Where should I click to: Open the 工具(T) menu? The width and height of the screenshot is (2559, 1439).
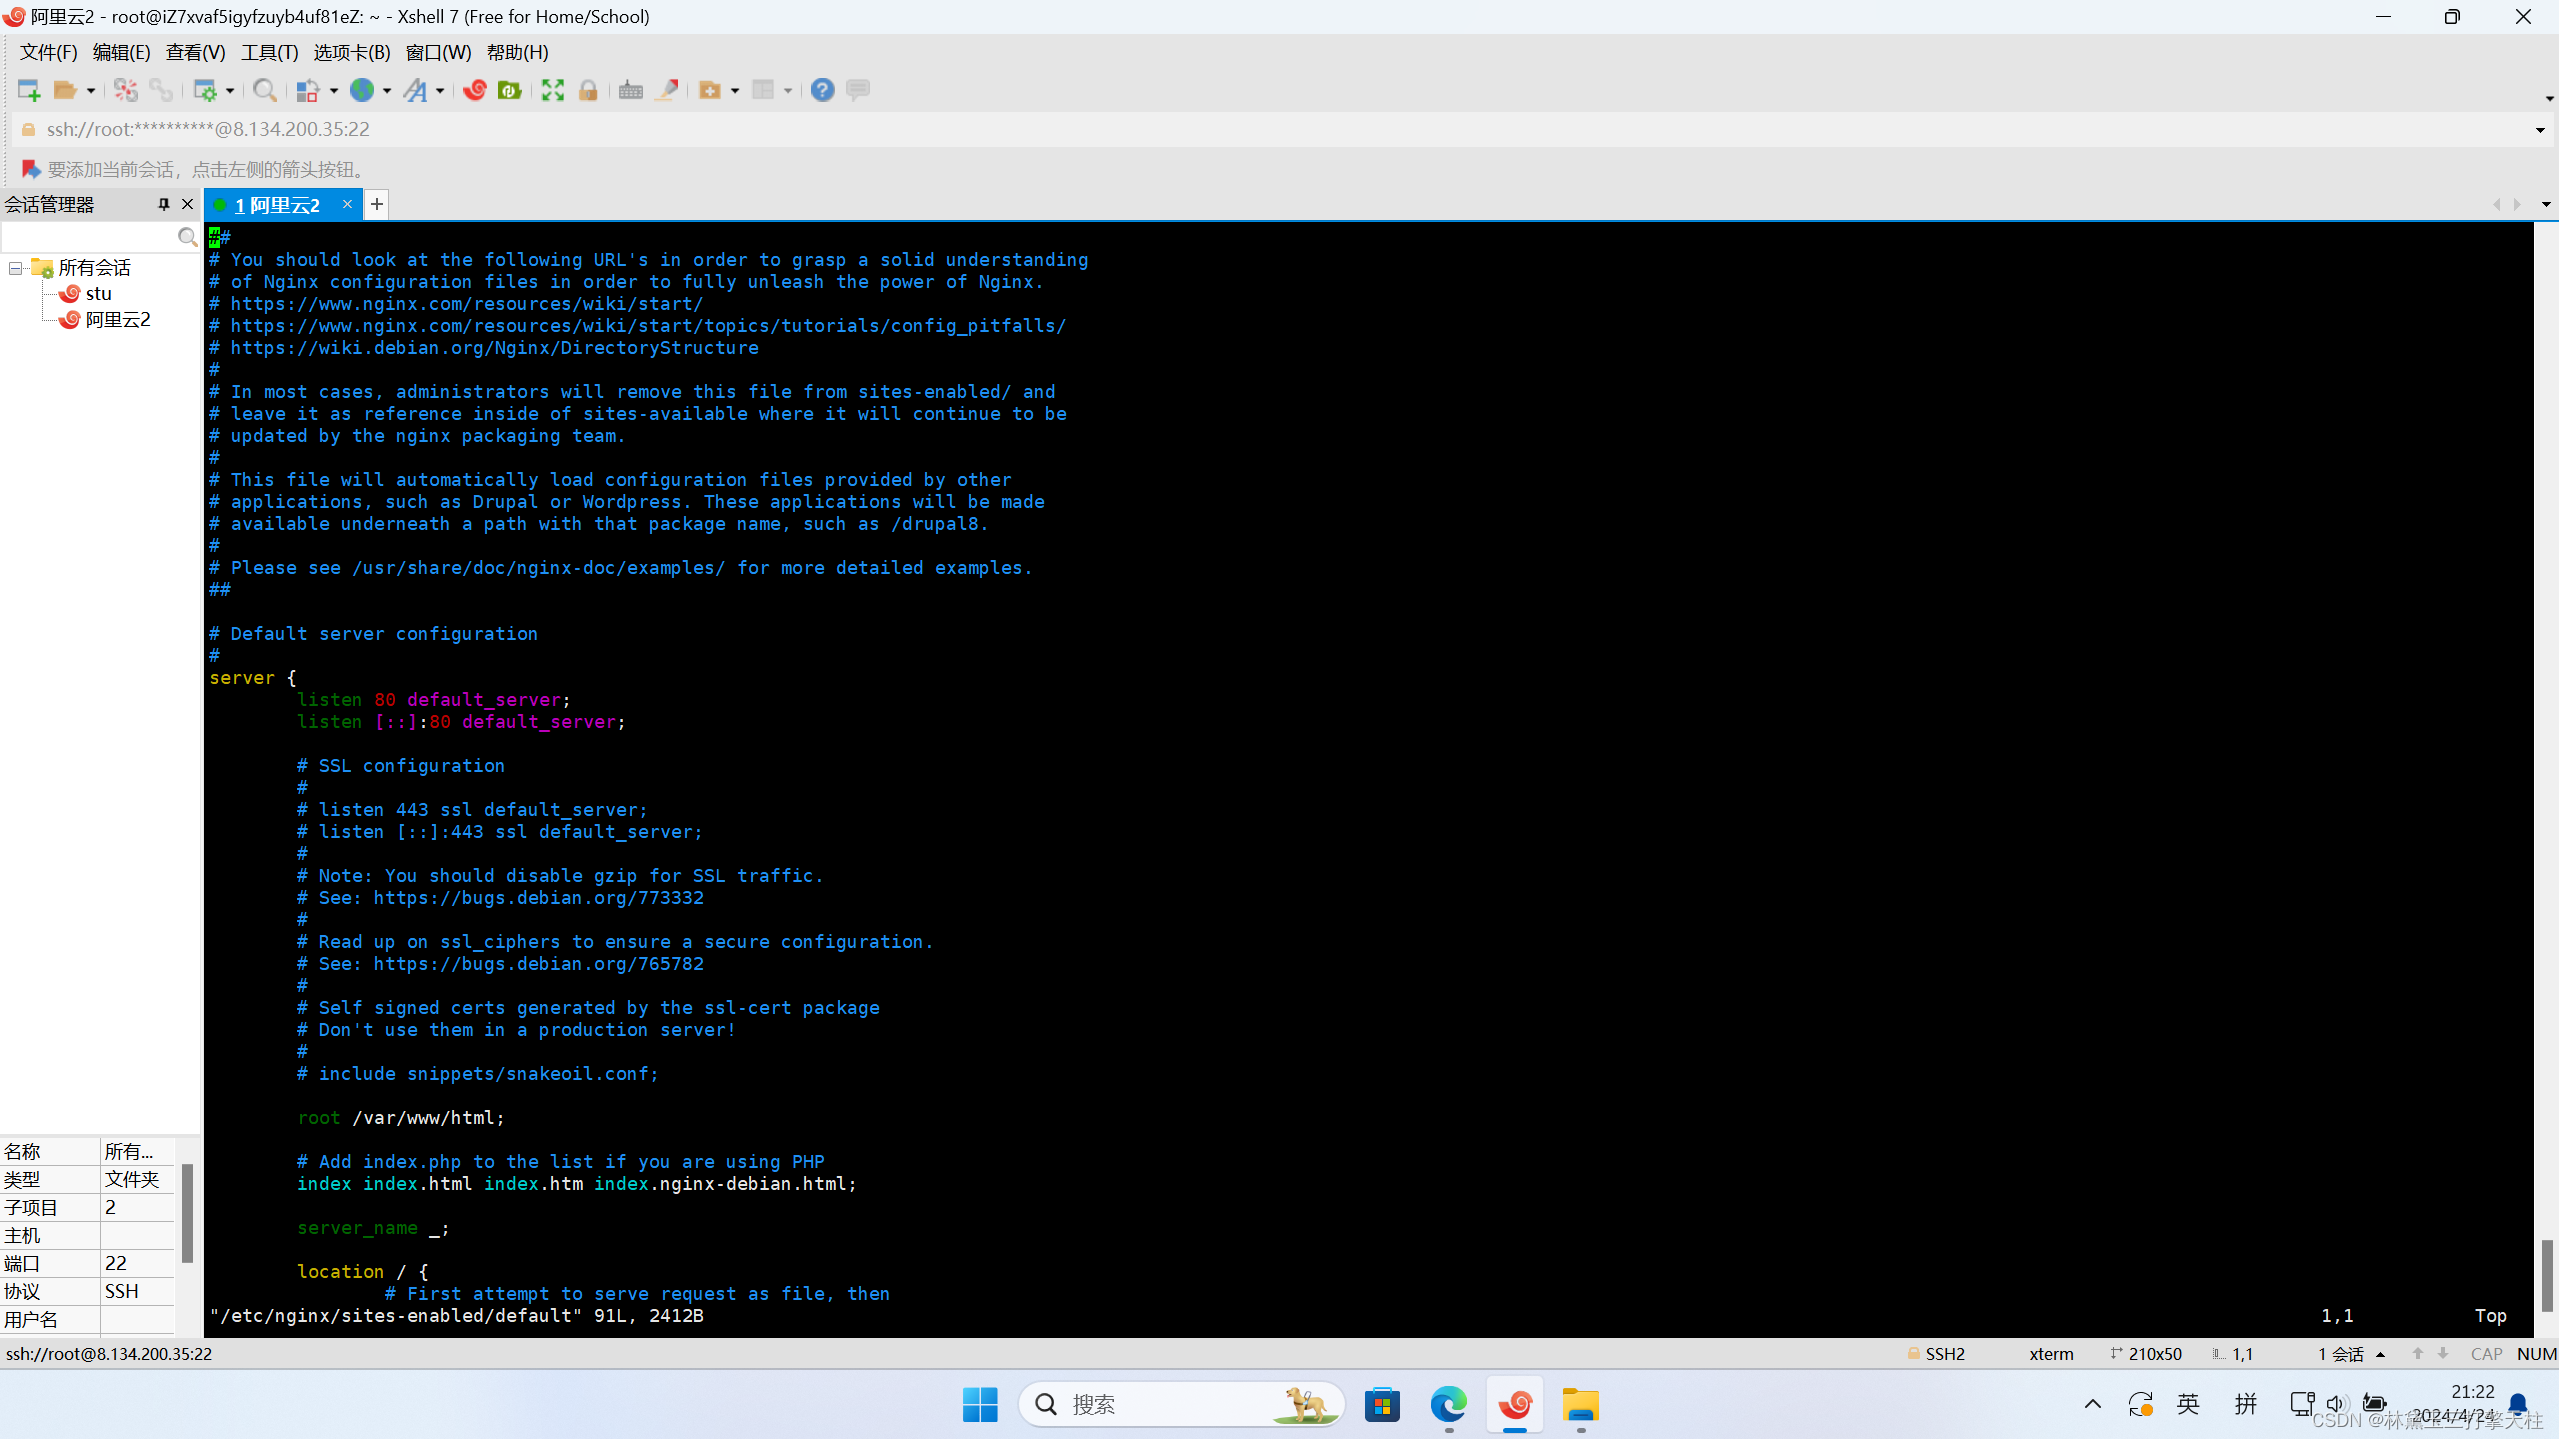pos(268,52)
